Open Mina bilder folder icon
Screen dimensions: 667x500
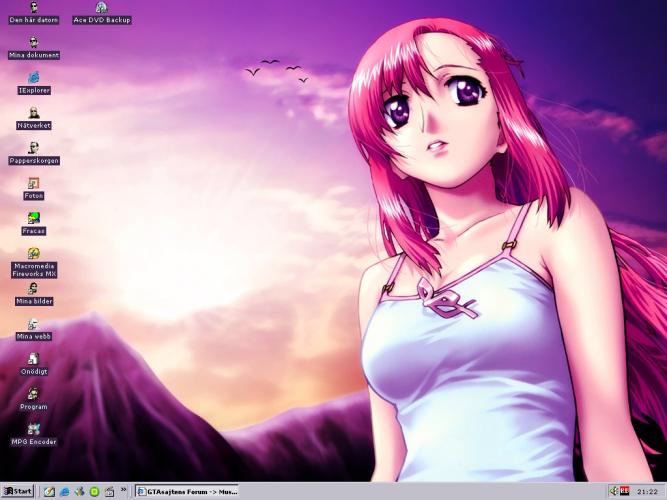(x=33, y=289)
